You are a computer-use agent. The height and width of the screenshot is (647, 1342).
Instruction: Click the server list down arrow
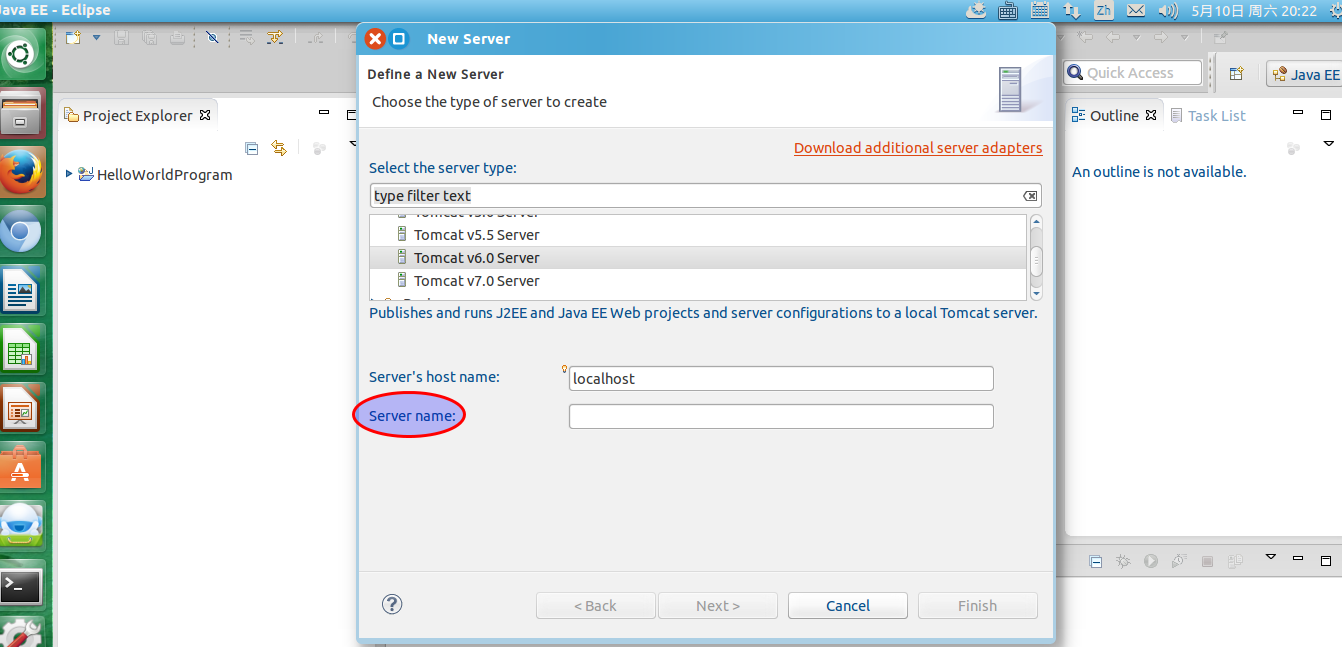click(1036, 293)
